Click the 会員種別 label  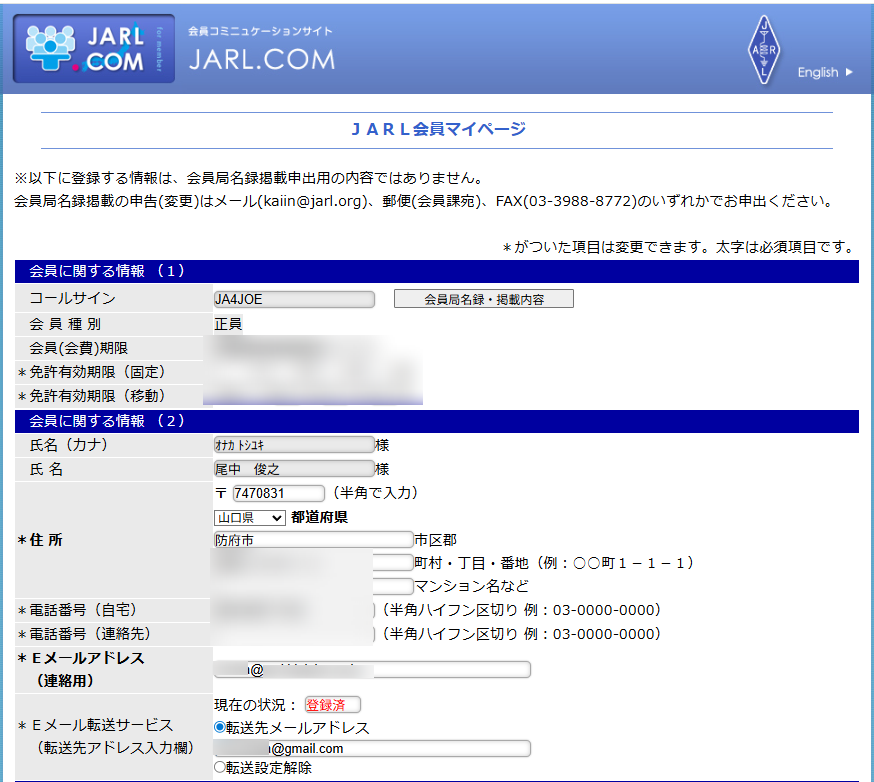coord(65,324)
